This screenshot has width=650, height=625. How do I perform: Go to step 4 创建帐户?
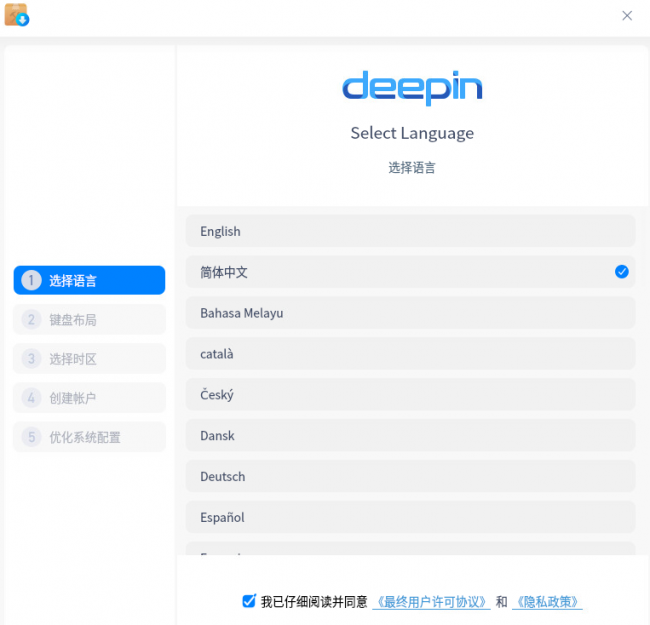coord(89,398)
